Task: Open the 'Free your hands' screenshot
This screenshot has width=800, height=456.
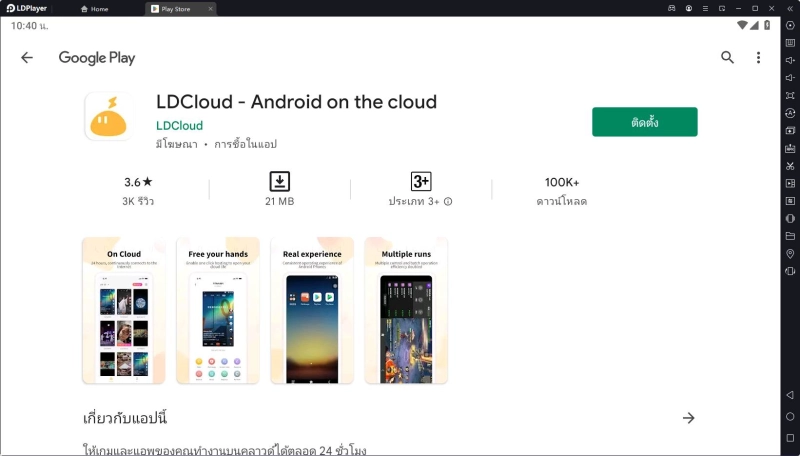Action: (x=218, y=311)
